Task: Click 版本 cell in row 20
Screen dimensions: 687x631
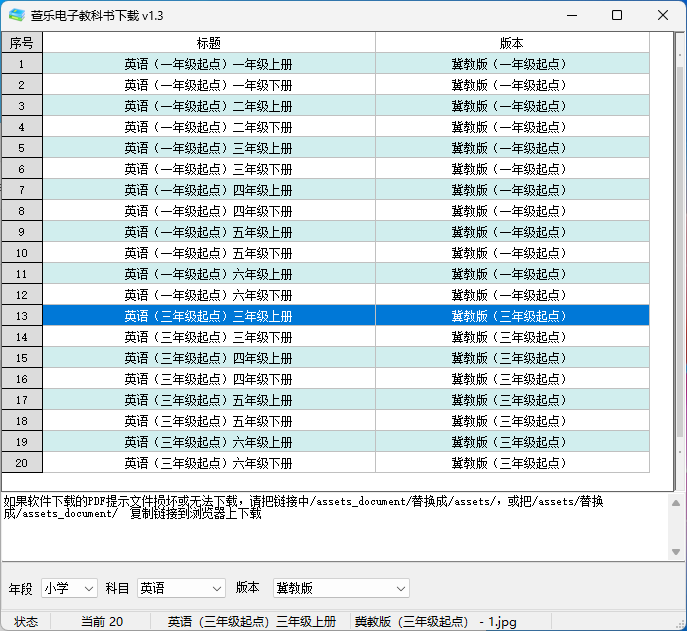Action: [512, 463]
